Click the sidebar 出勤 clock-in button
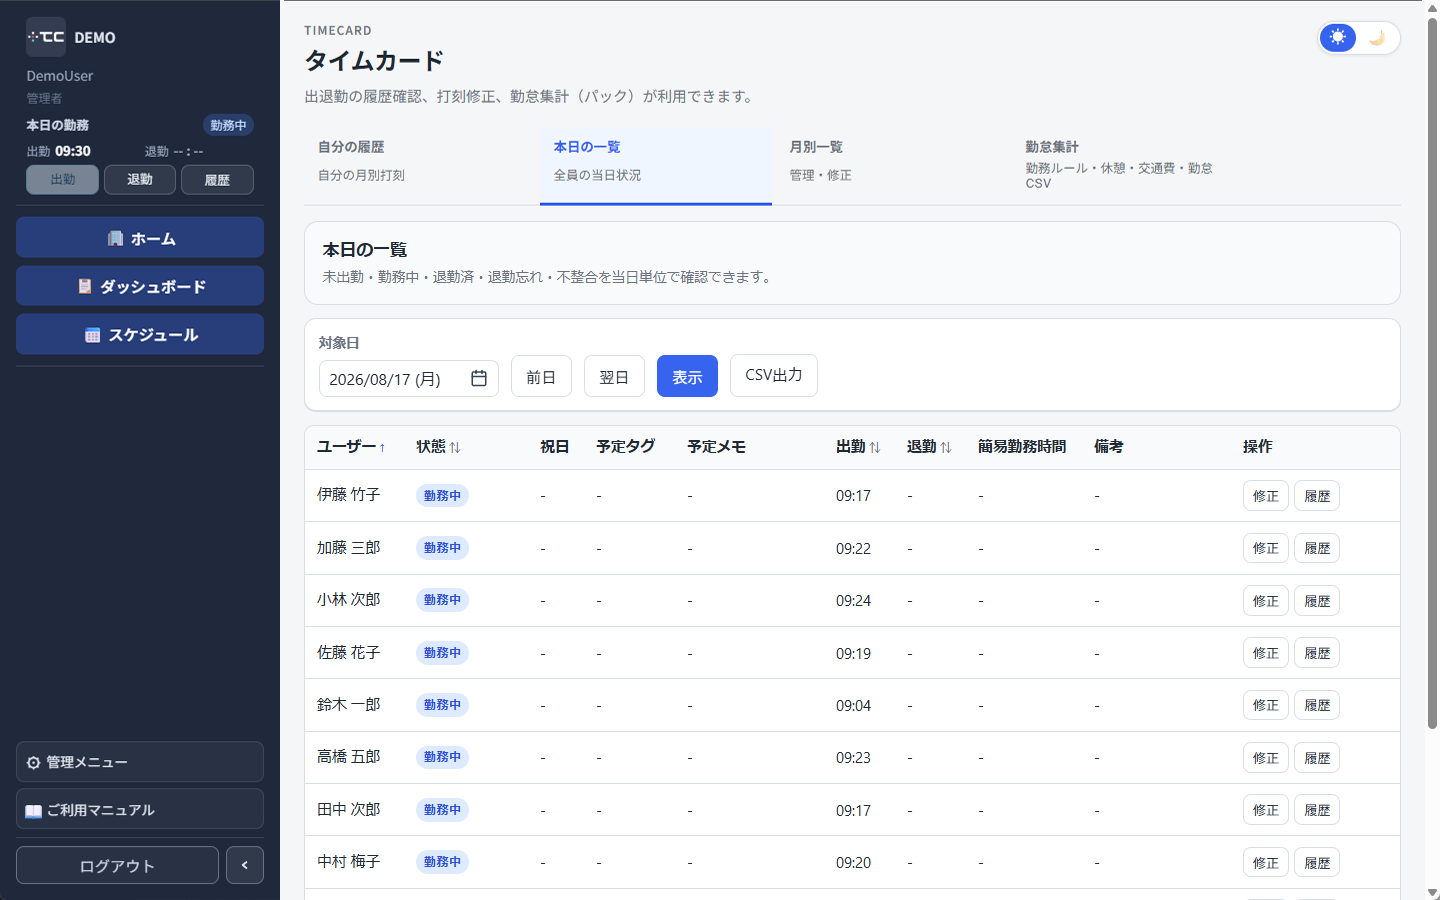Image resolution: width=1440 pixels, height=900 pixels. (x=62, y=180)
